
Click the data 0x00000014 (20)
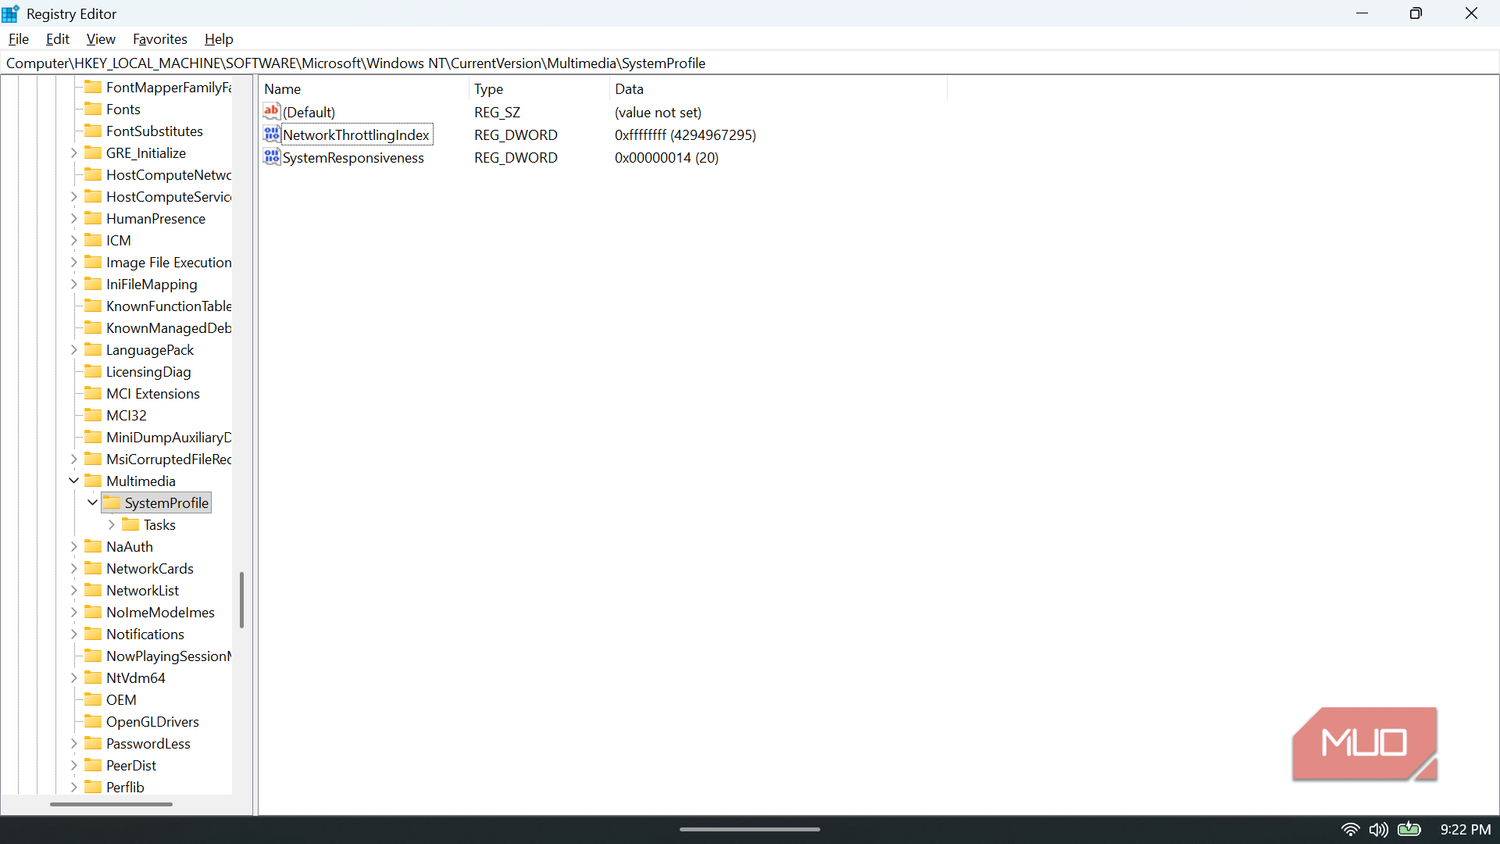click(666, 158)
